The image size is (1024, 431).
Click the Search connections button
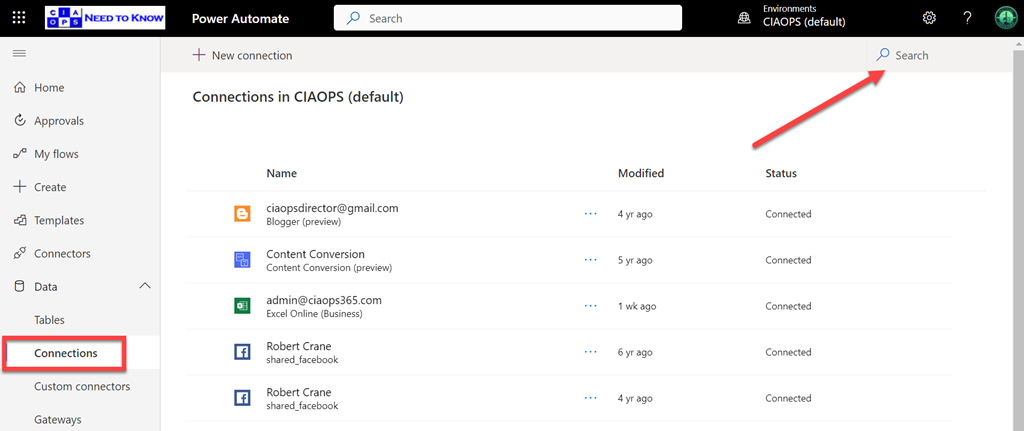click(x=902, y=55)
